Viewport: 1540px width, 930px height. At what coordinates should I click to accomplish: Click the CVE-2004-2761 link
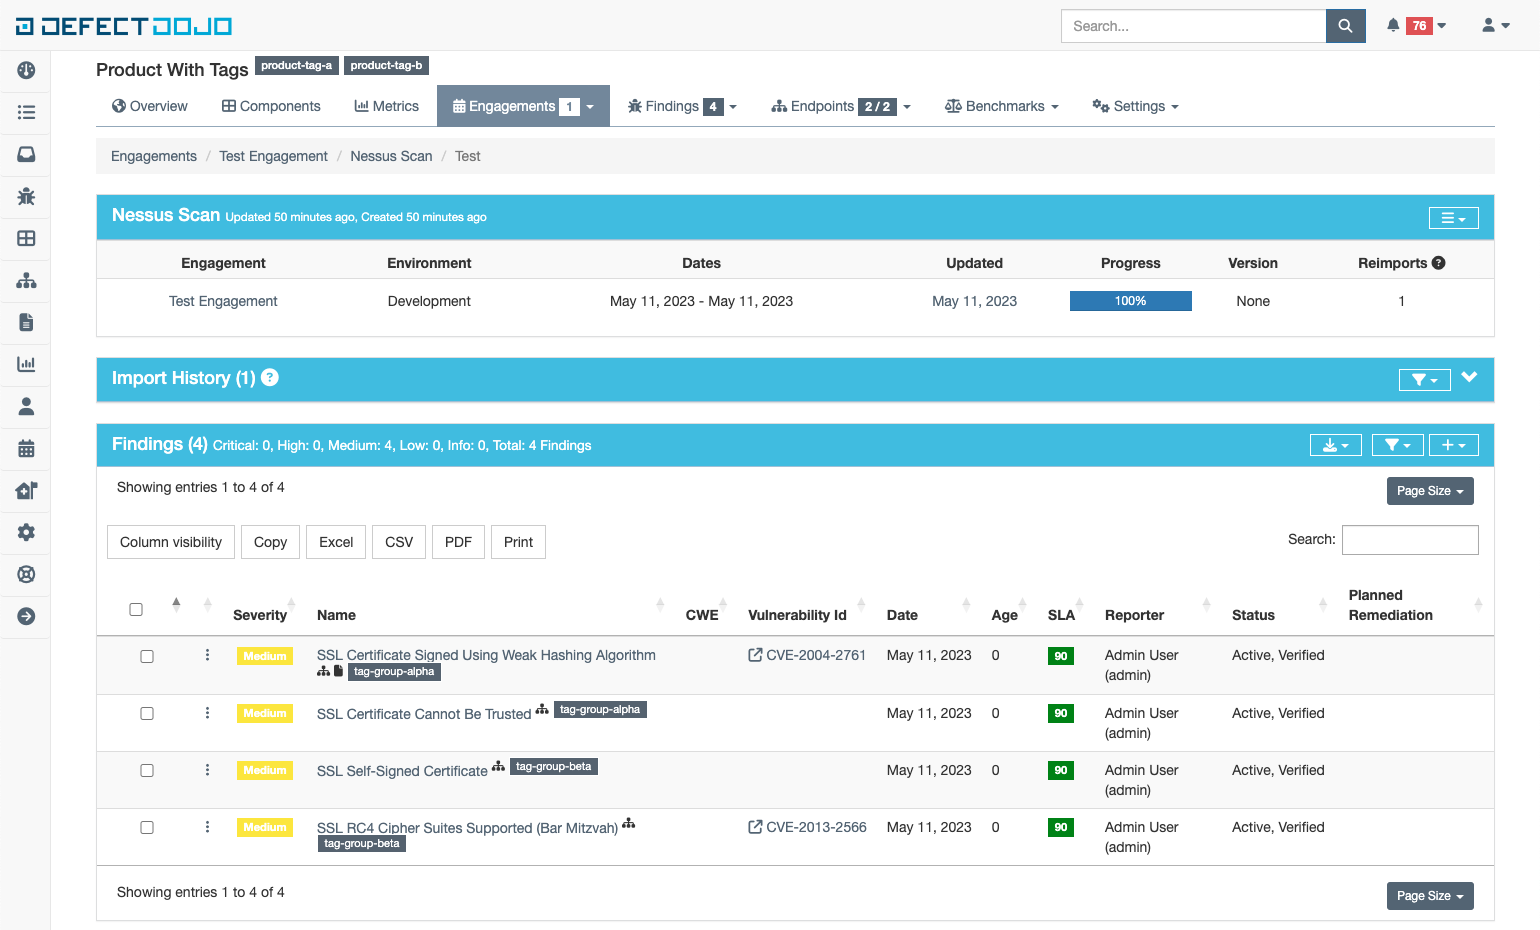[x=813, y=655]
